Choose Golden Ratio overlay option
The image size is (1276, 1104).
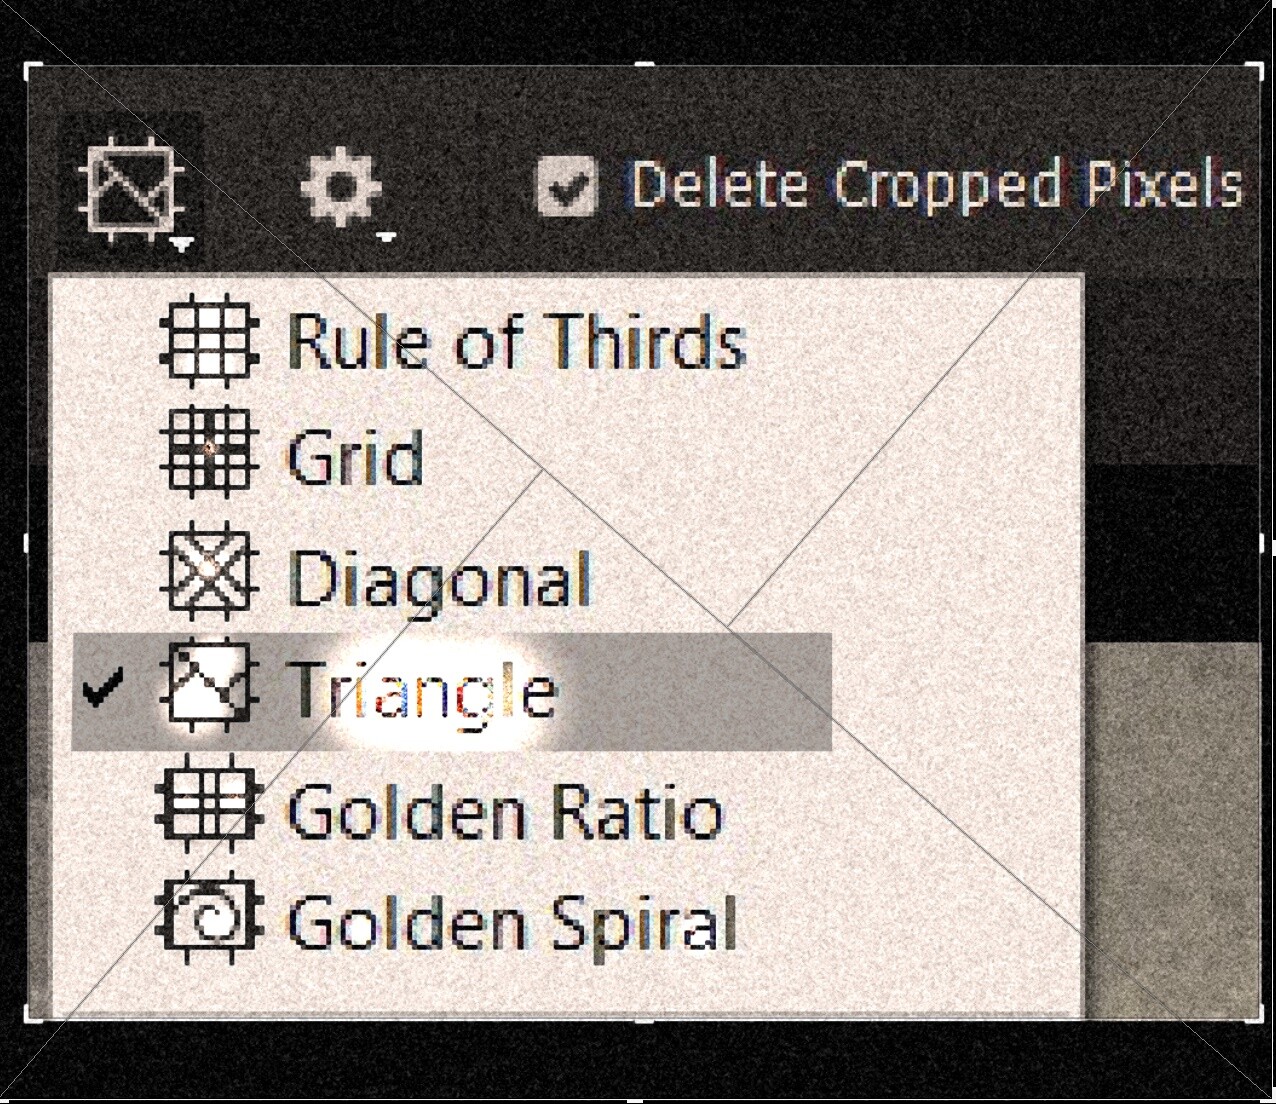tap(505, 811)
